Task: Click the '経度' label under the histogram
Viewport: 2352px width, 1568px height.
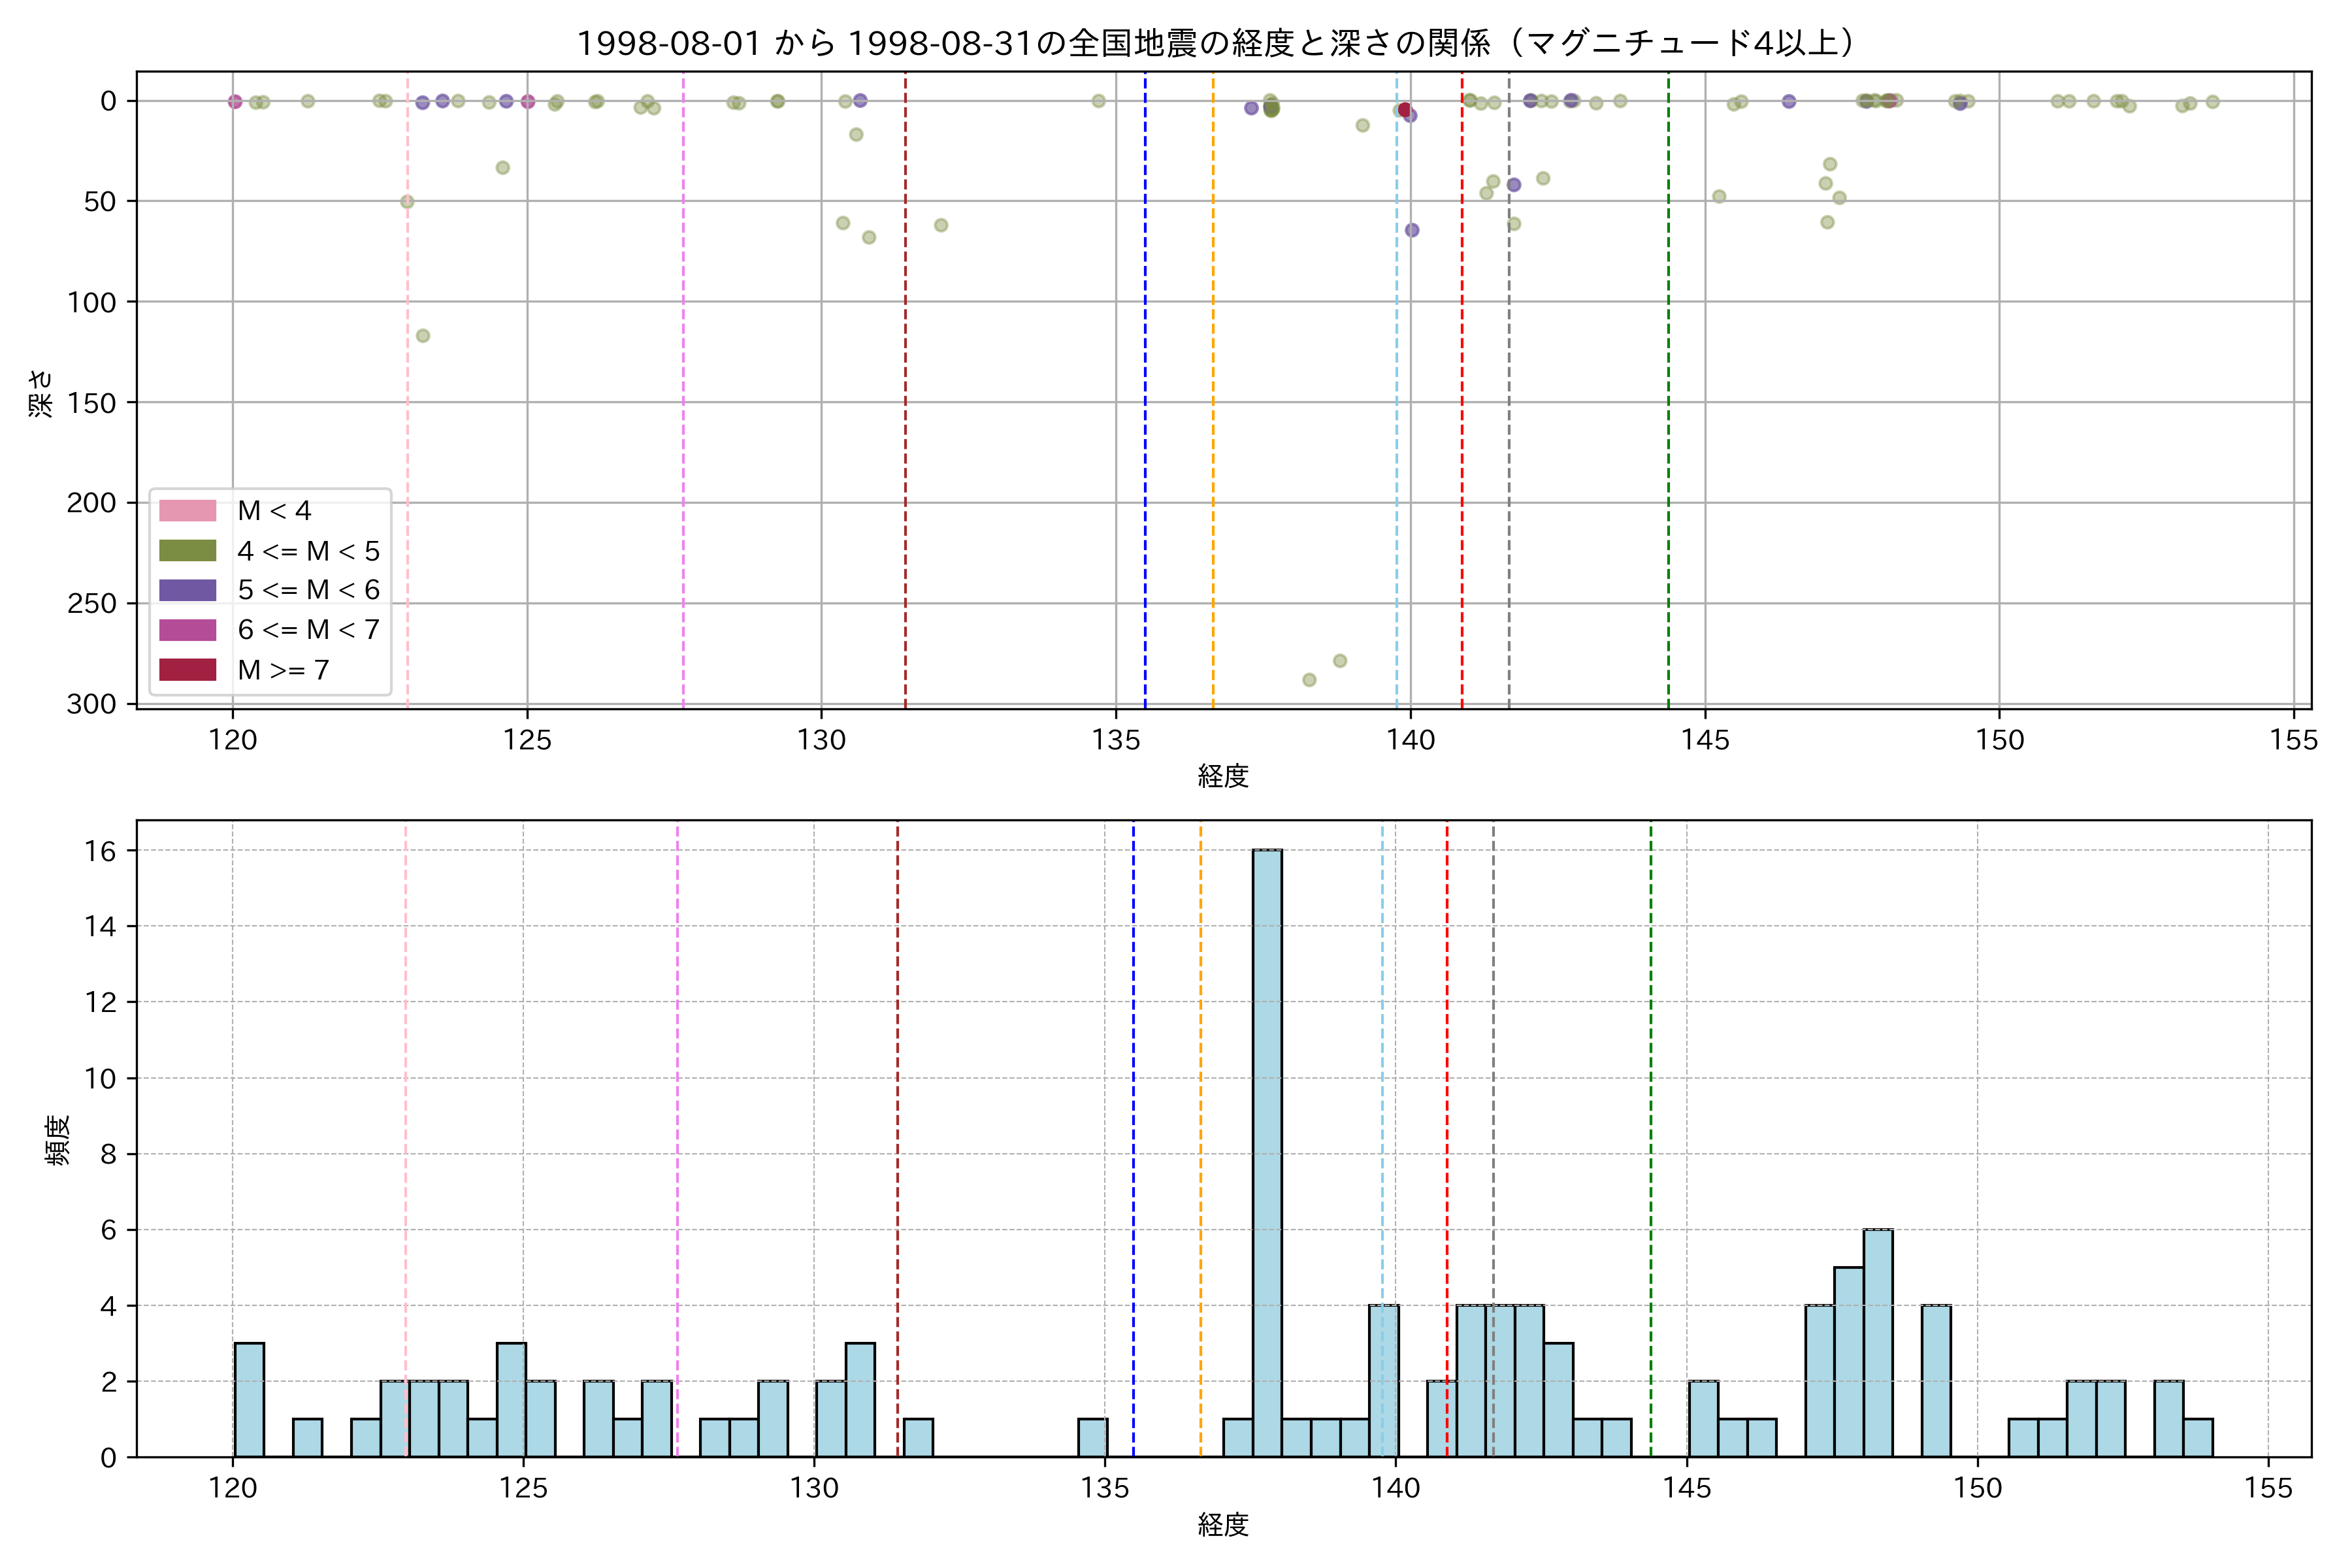Action: 1223,1525
